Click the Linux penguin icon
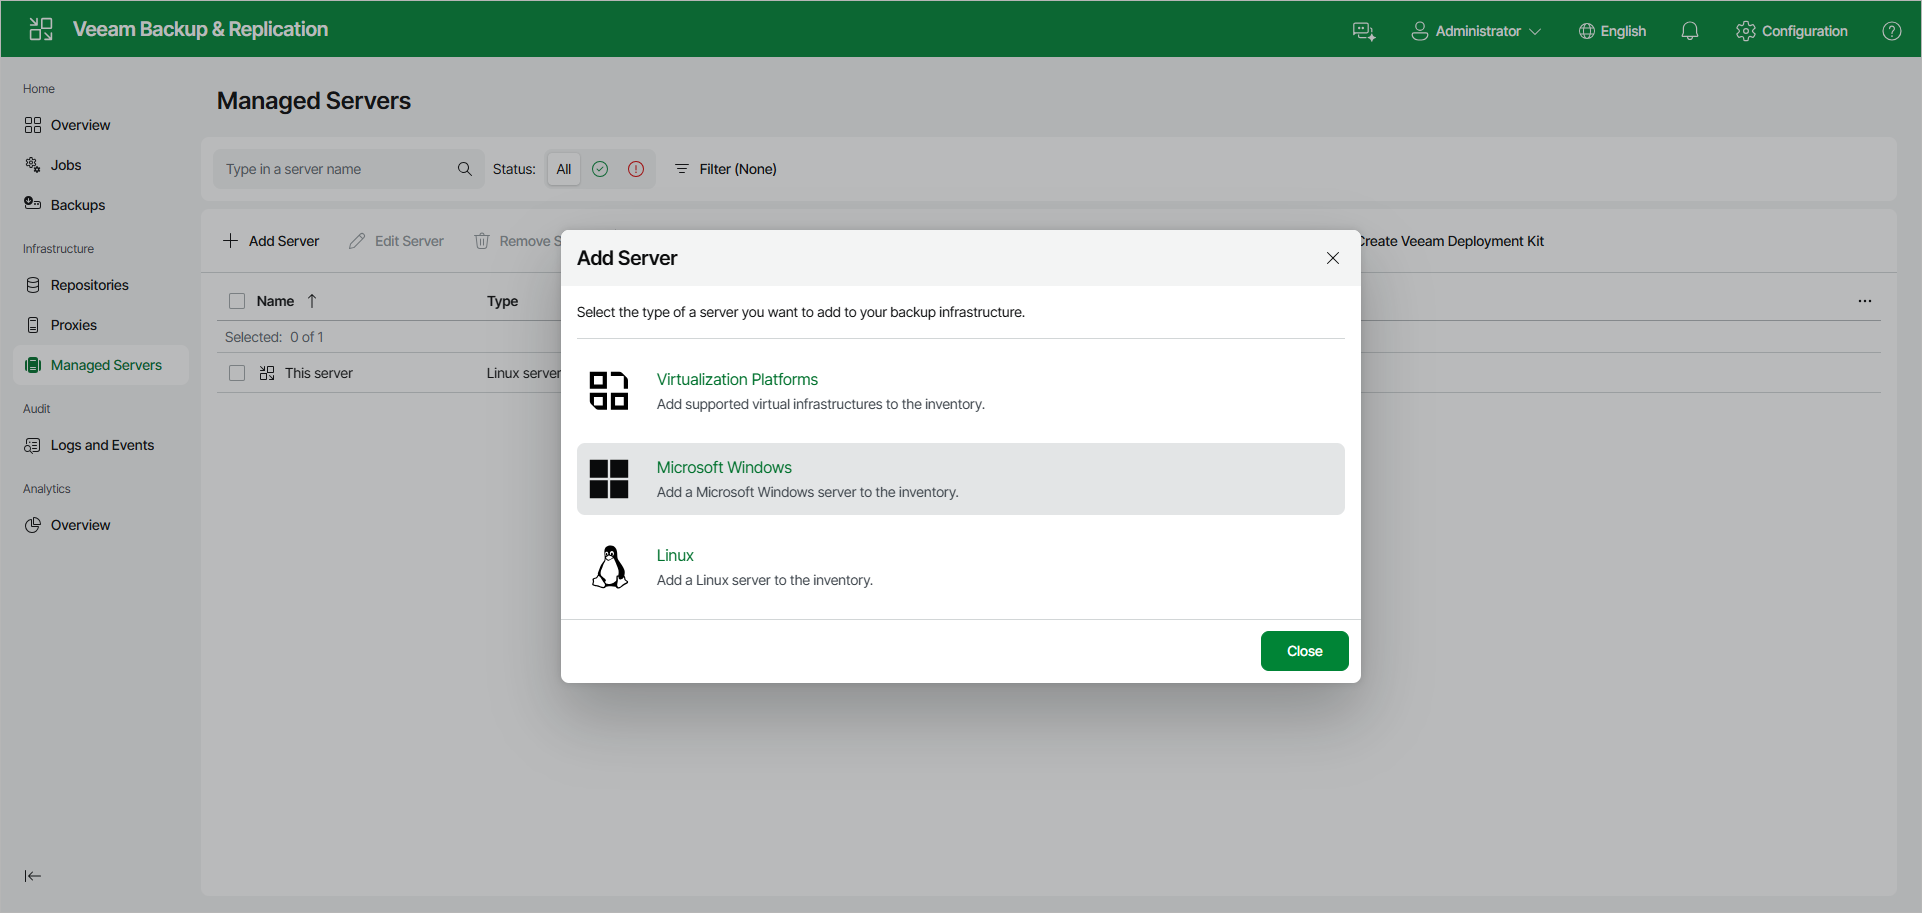The height and width of the screenshot is (913, 1922). tap(610, 567)
